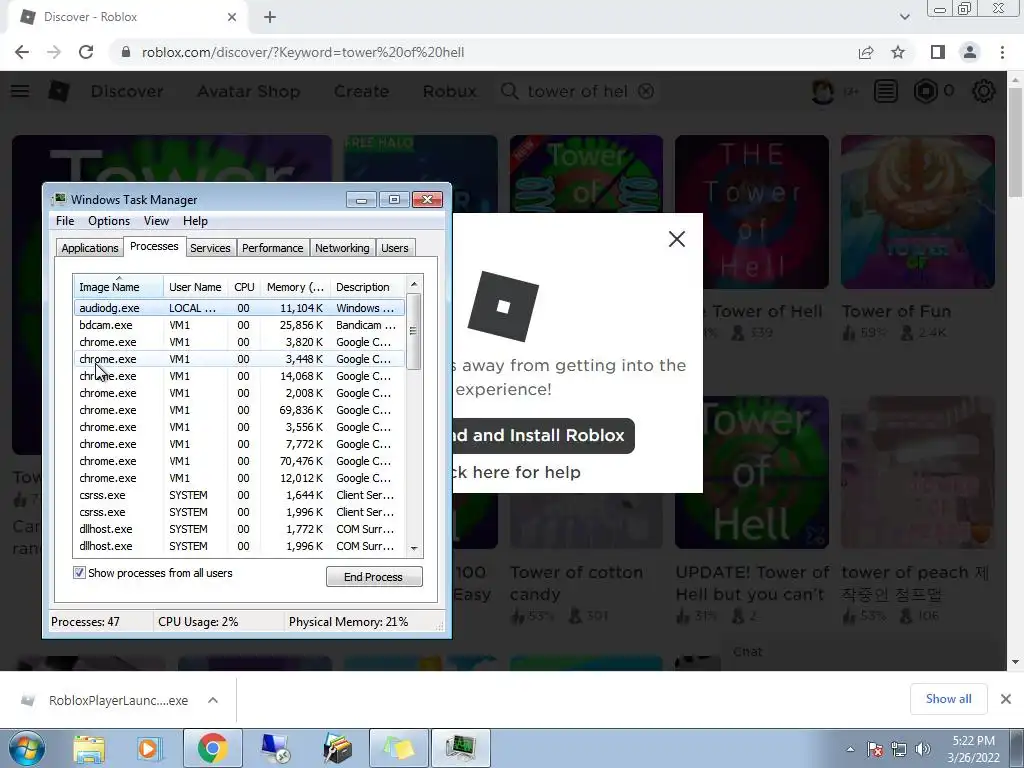Open Roblox hamburger navigation menu

[x=20, y=91]
